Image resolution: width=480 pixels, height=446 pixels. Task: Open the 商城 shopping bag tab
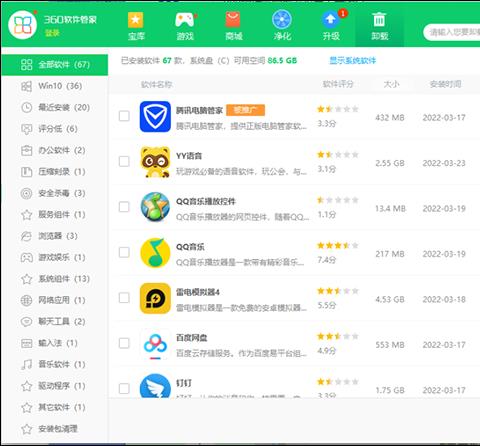(x=233, y=26)
